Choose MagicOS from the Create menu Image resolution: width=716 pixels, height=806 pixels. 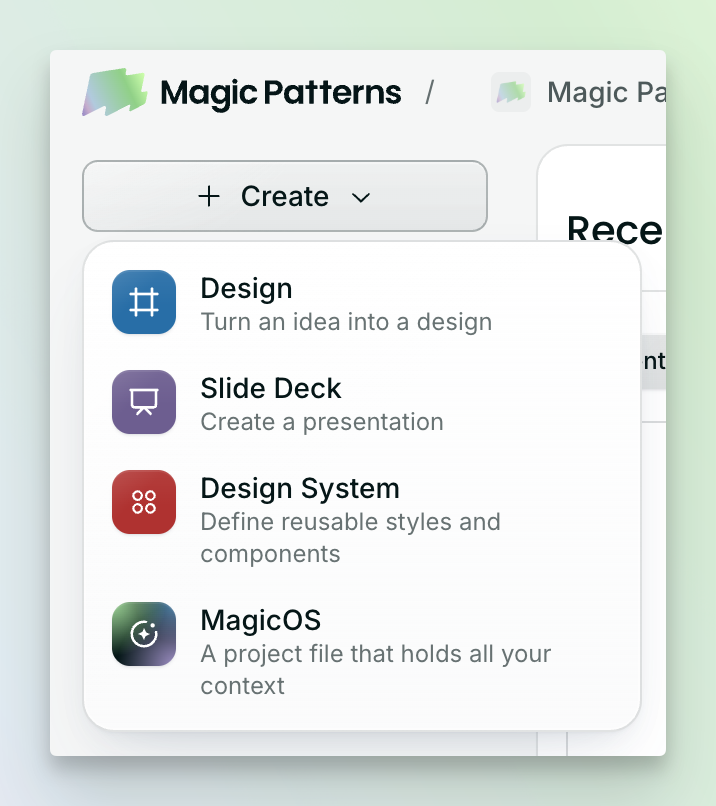[362, 652]
